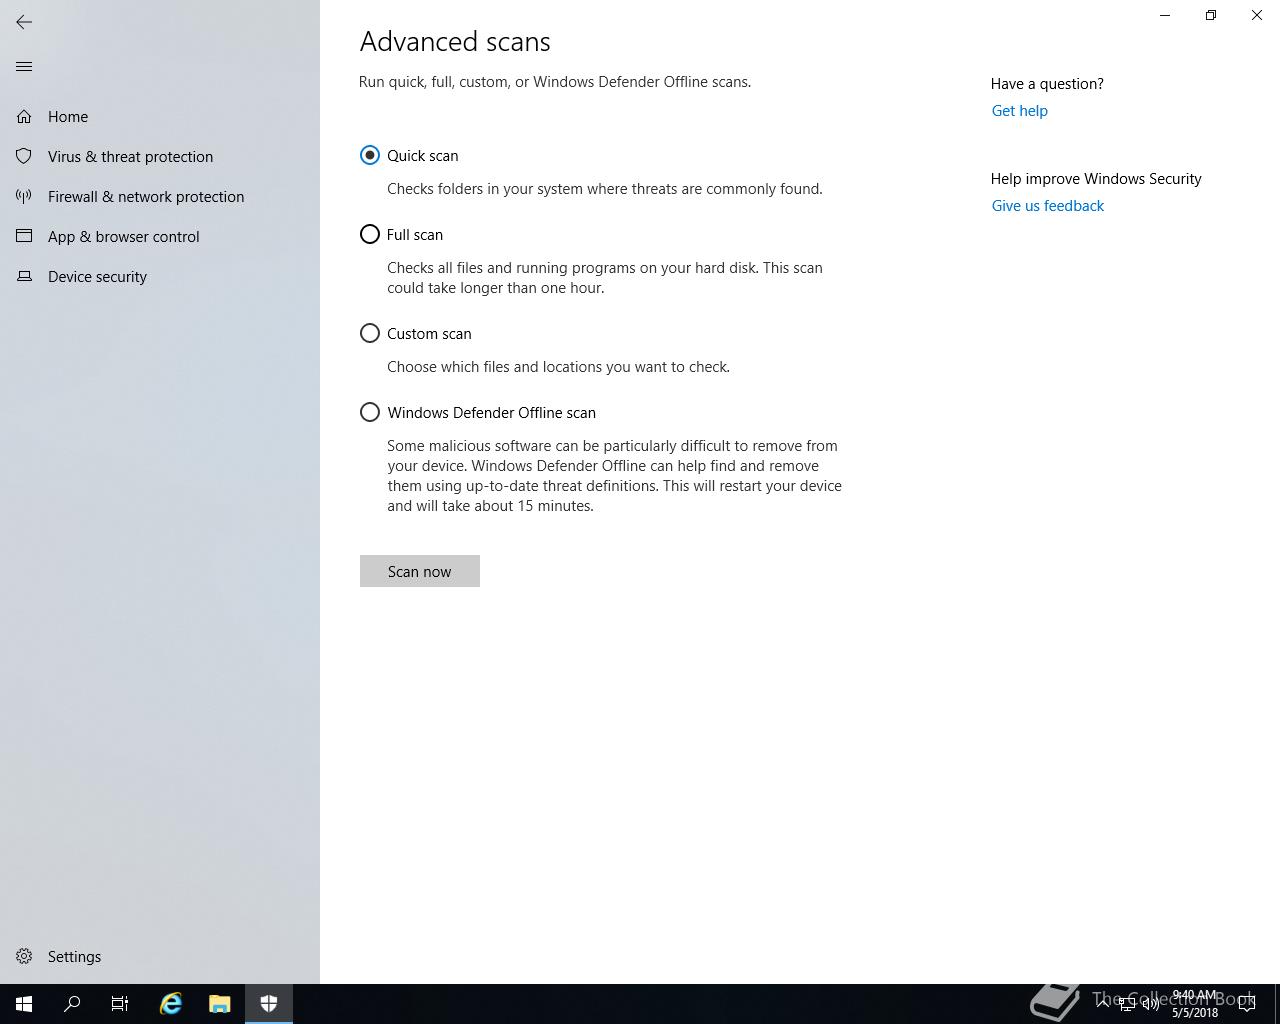Click 'Choose which files and locations' description
The height and width of the screenshot is (1024, 1280).
point(558,367)
